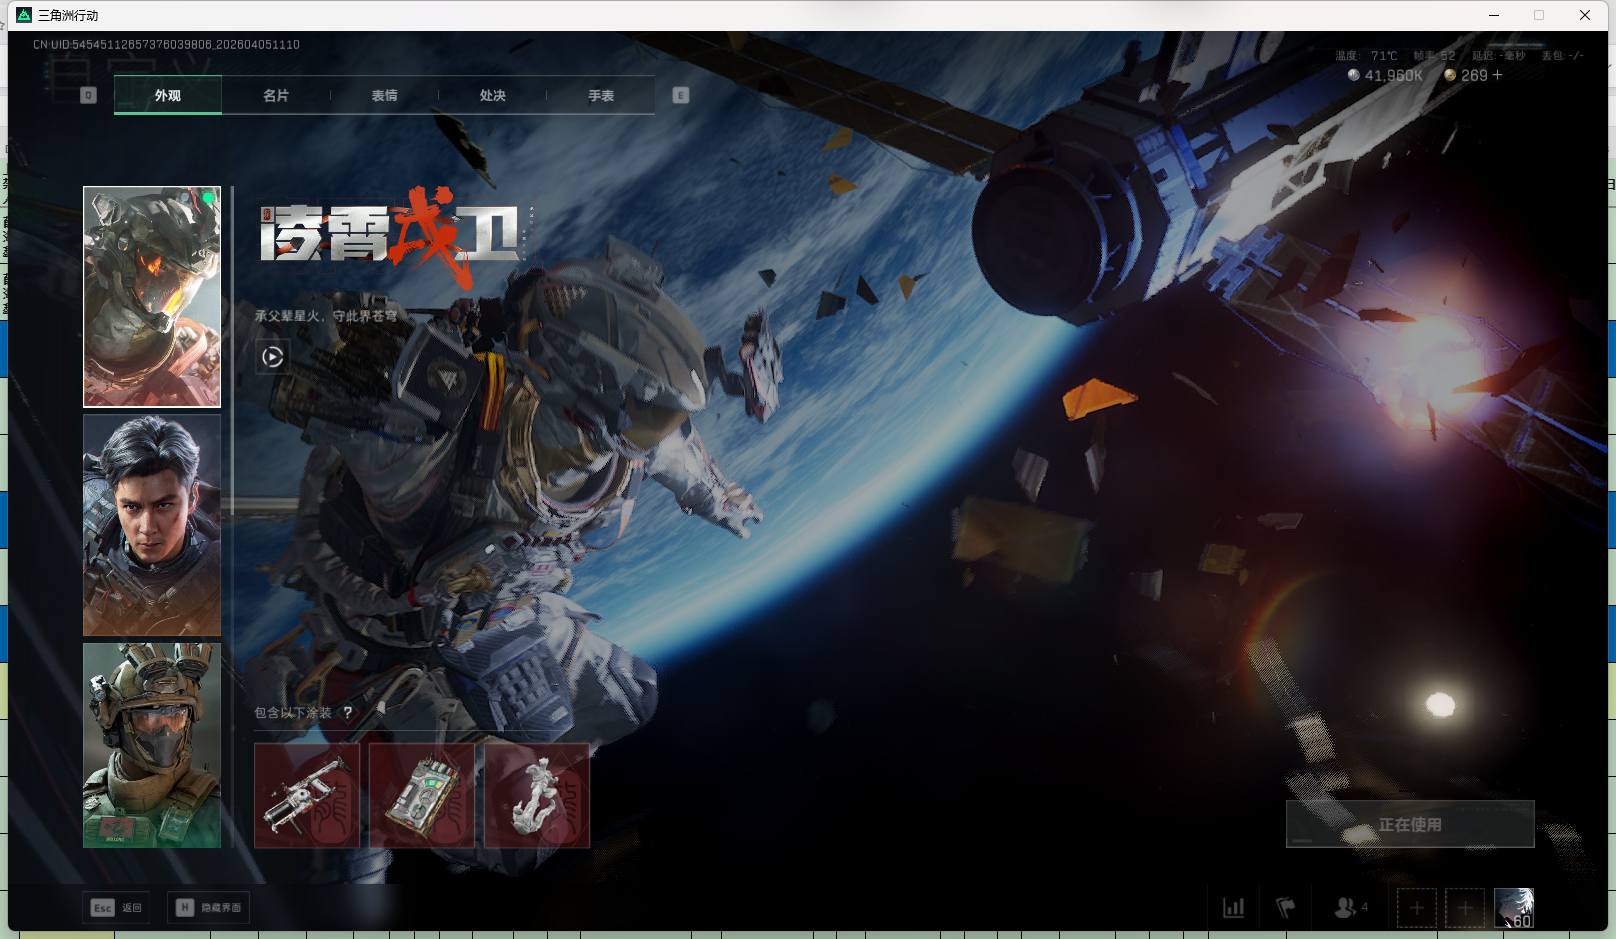
Task: Open the 包含以下涂装 question mark help
Action: [348, 712]
